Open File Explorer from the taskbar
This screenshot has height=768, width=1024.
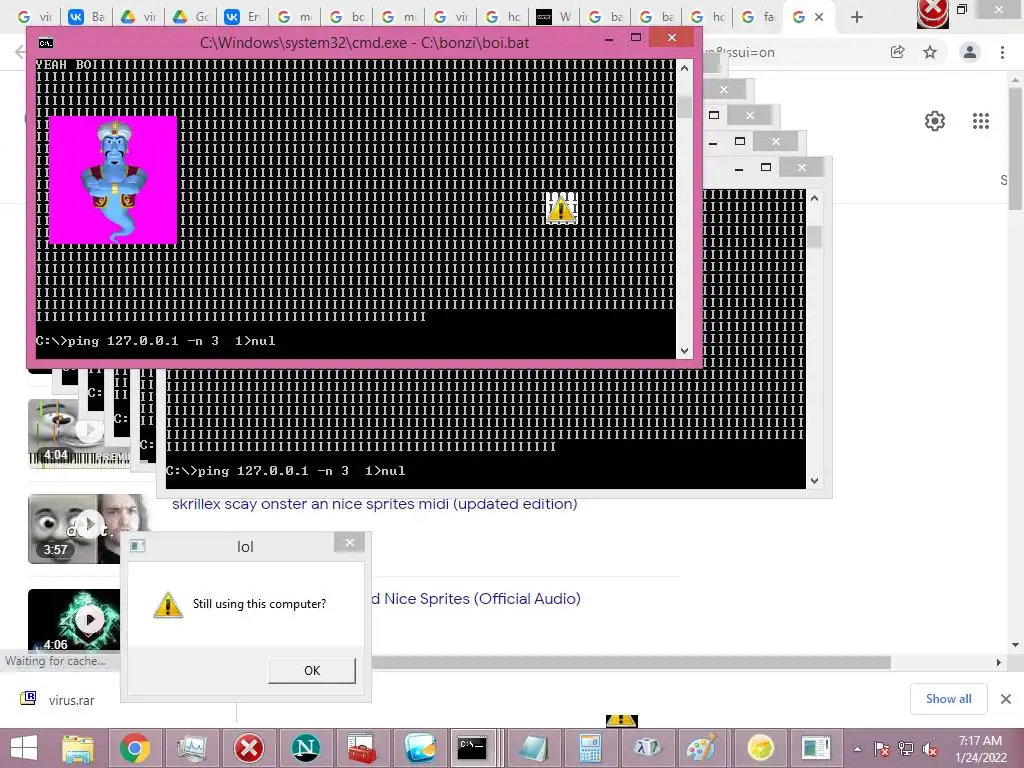78,748
